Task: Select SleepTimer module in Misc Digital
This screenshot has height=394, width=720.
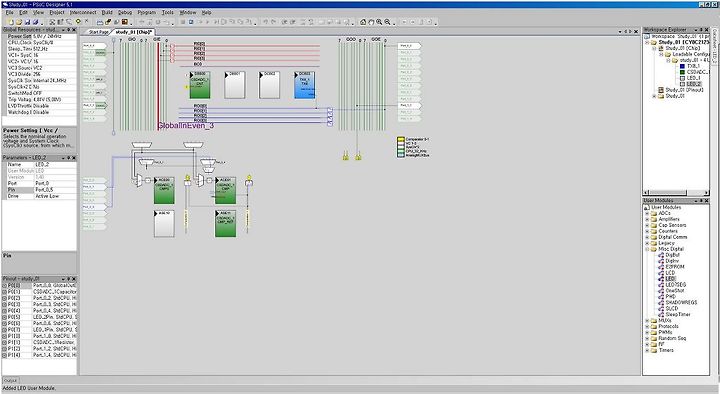Action: tap(678, 315)
